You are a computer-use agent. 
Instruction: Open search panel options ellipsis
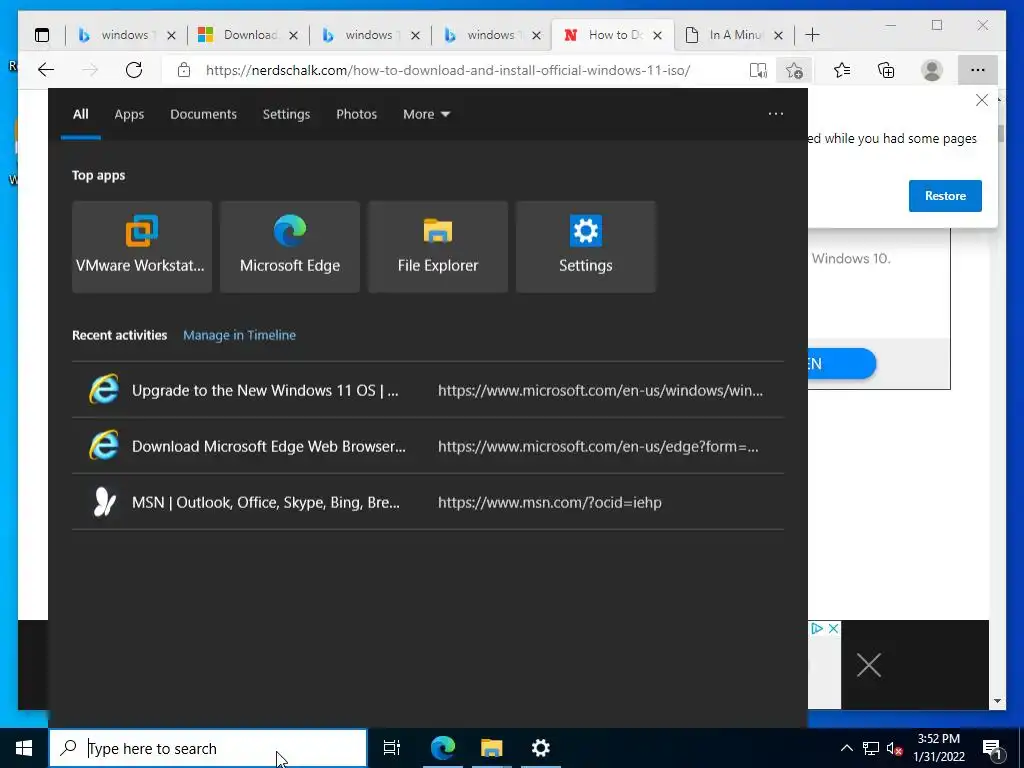click(x=776, y=114)
